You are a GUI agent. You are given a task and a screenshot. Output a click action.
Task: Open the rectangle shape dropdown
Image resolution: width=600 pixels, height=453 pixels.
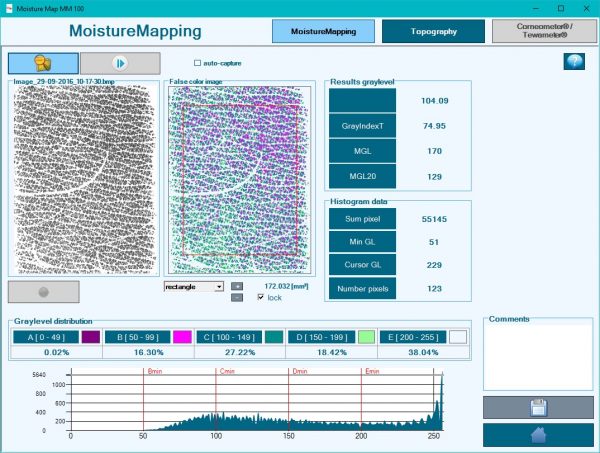[x=194, y=286]
